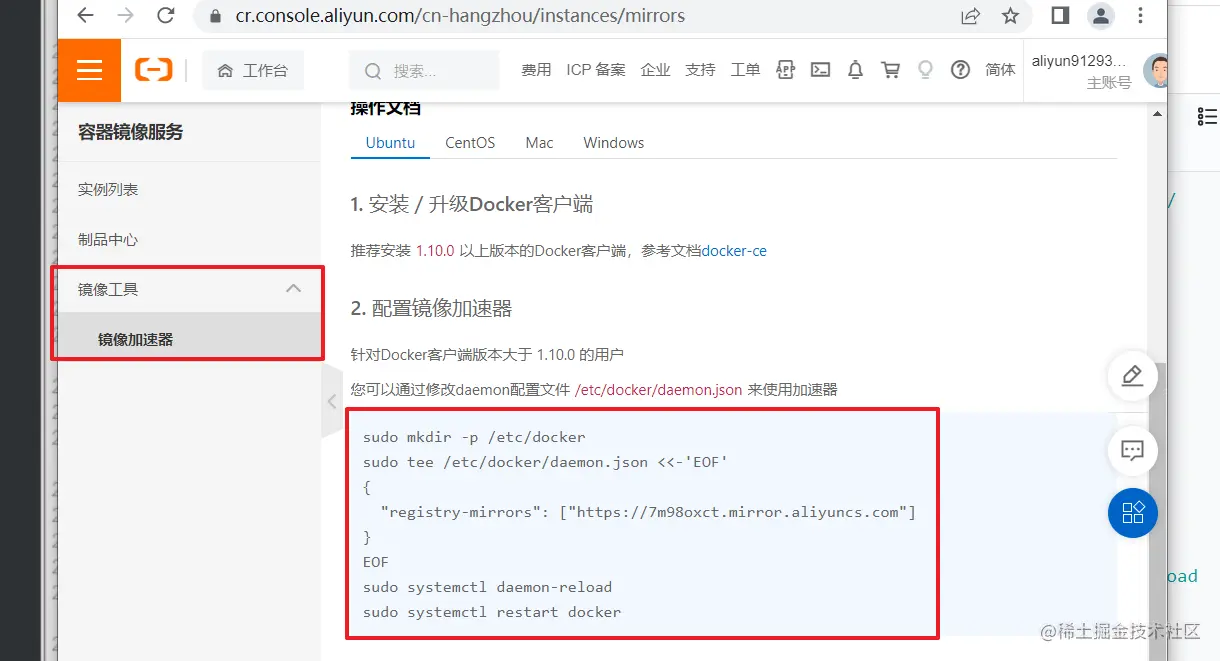Click the user avatar picture
The width and height of the screenshot is (1220, 661).
tap(1156, 71)
